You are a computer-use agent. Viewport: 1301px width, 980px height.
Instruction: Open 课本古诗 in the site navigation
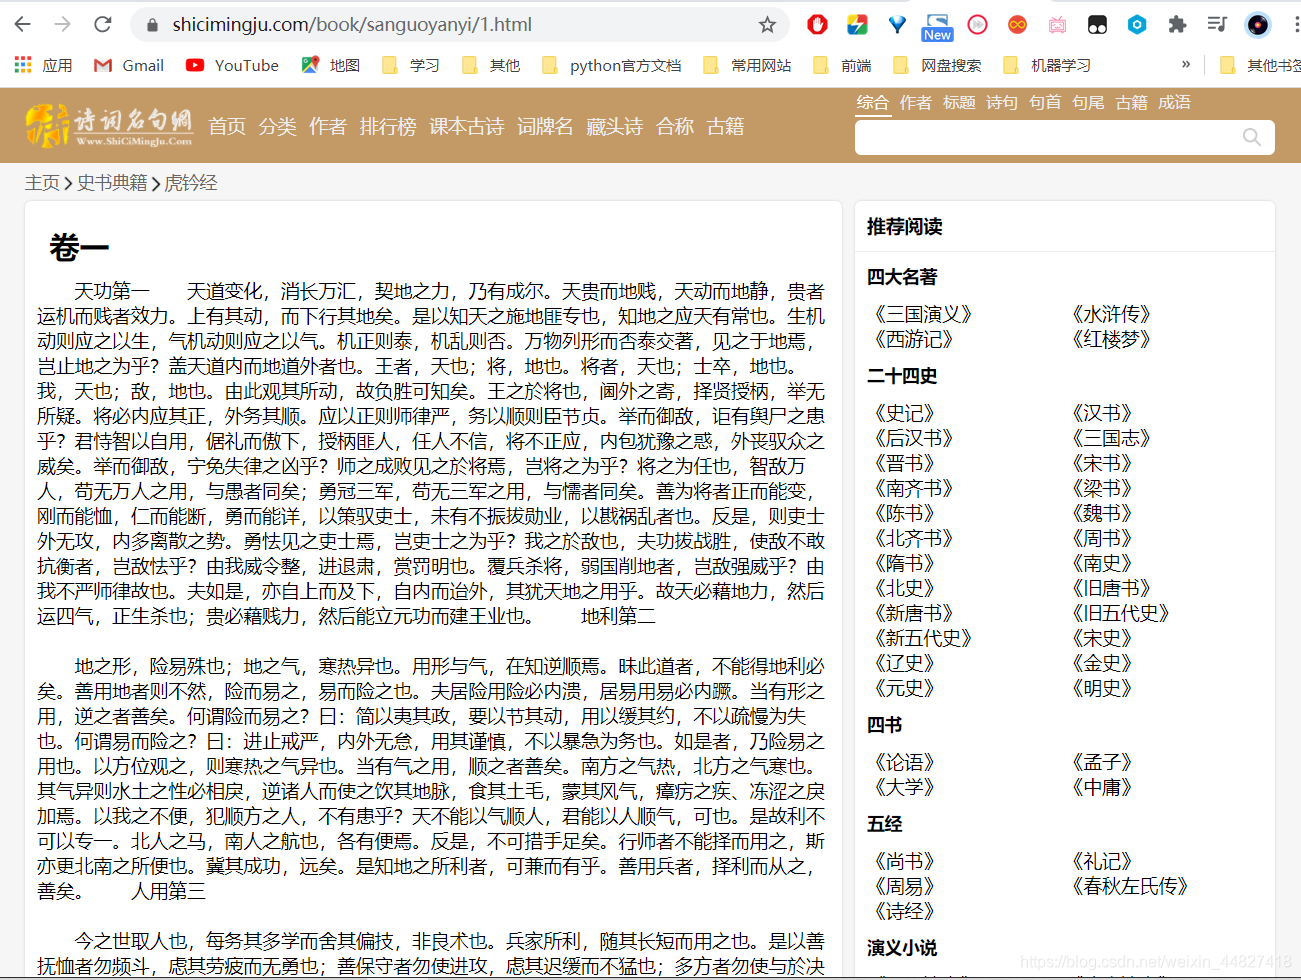467,126
